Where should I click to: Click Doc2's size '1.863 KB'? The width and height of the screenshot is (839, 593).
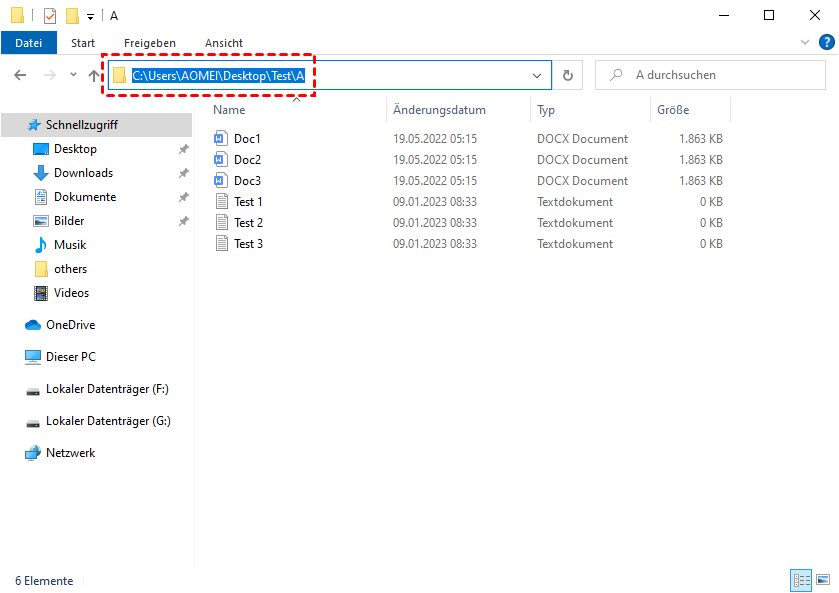pos(701,159)
